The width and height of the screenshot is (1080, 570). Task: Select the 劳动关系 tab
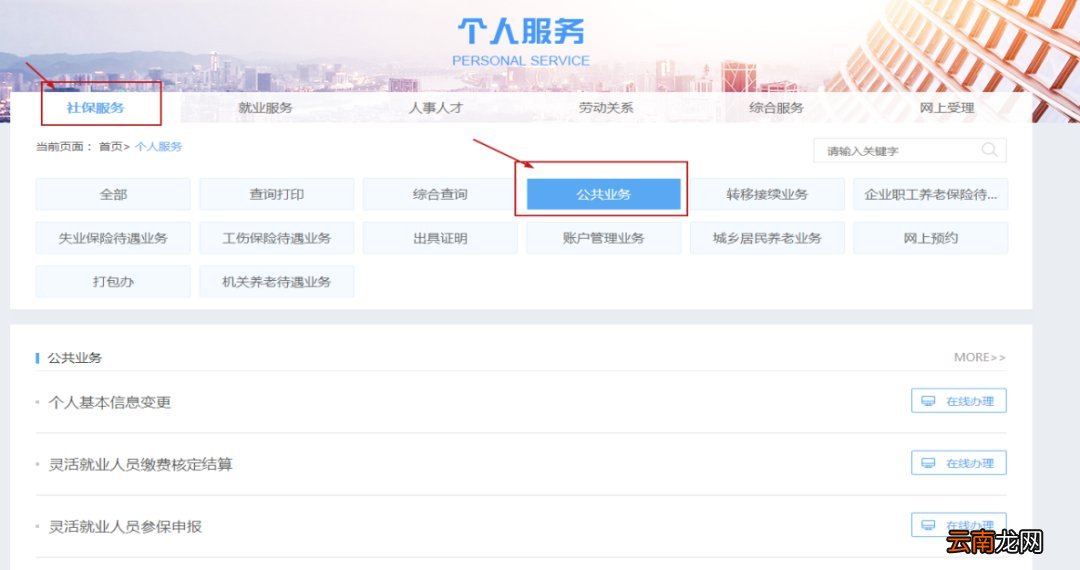coord(606,108)
